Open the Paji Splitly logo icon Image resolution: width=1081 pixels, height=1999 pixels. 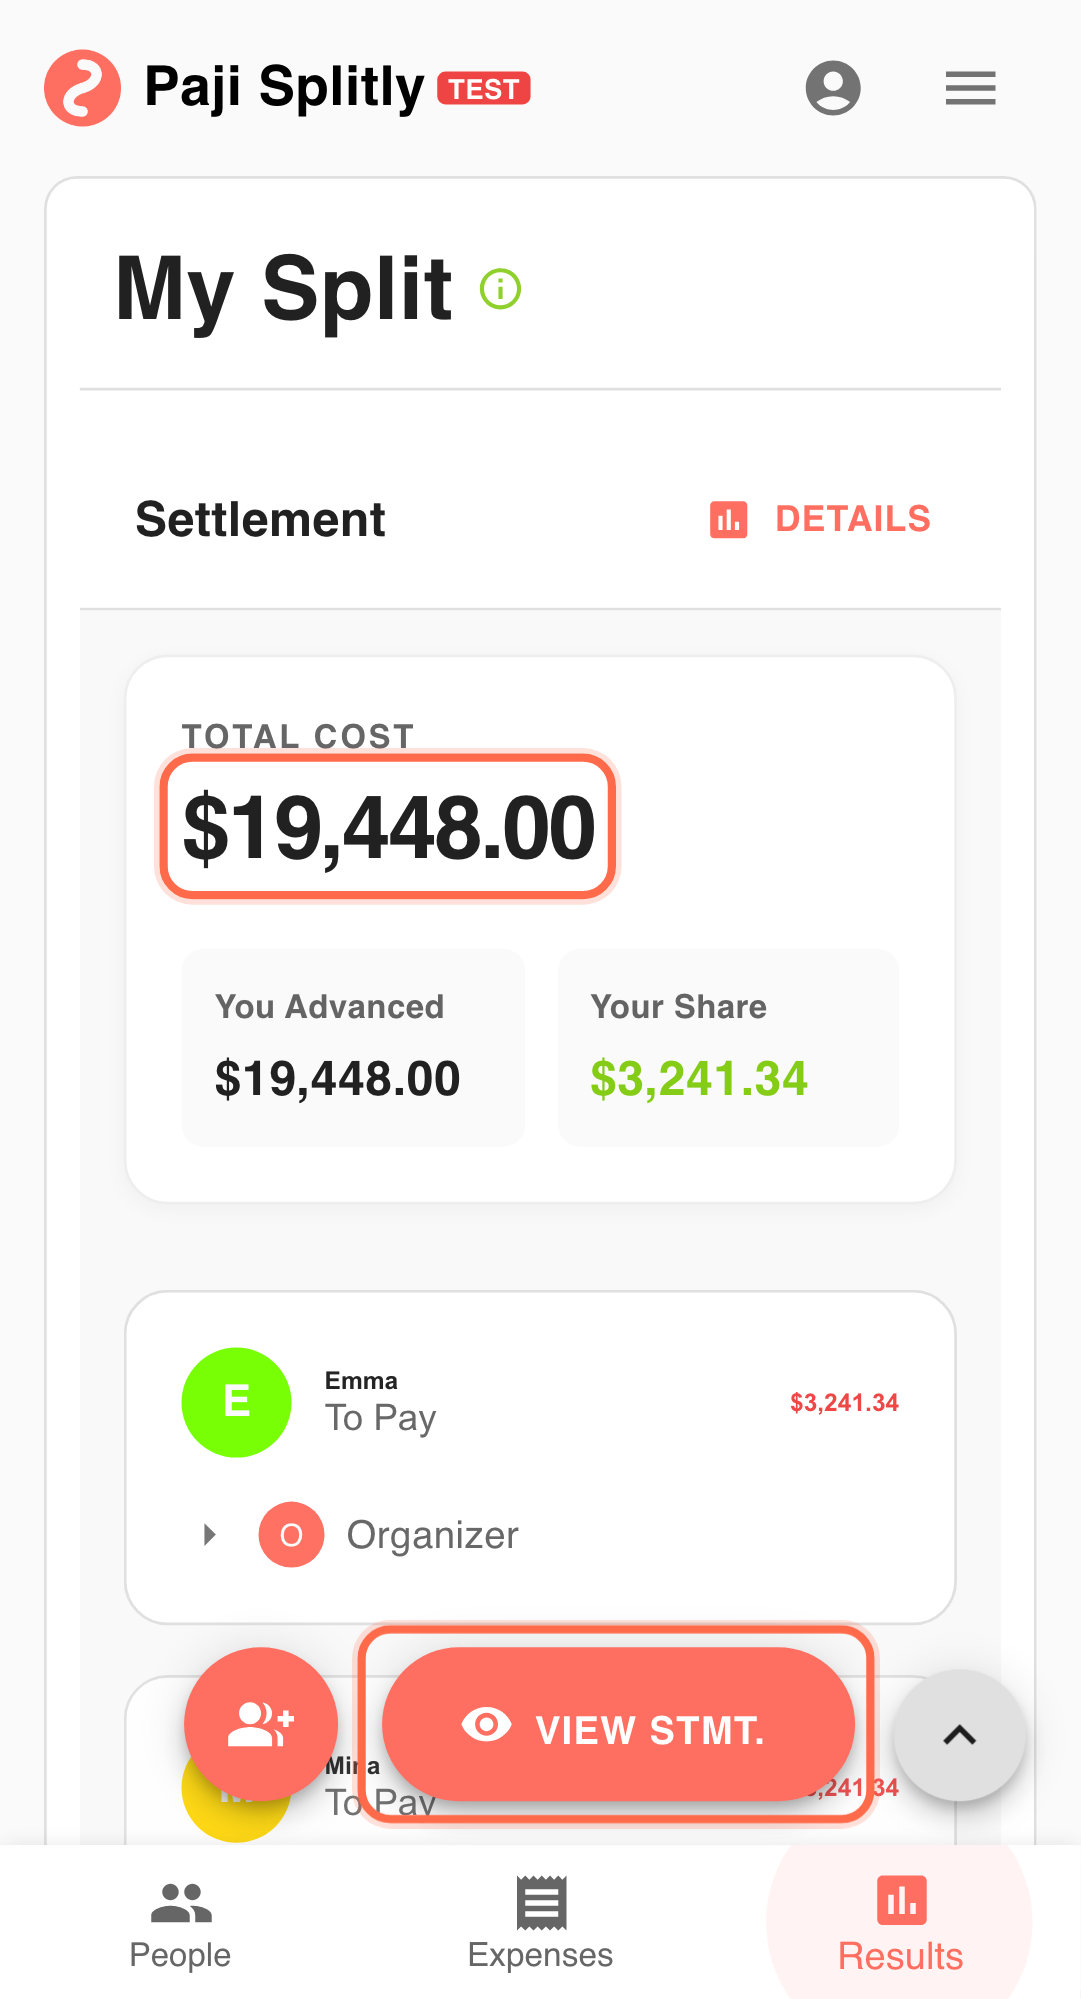point(83,87)
